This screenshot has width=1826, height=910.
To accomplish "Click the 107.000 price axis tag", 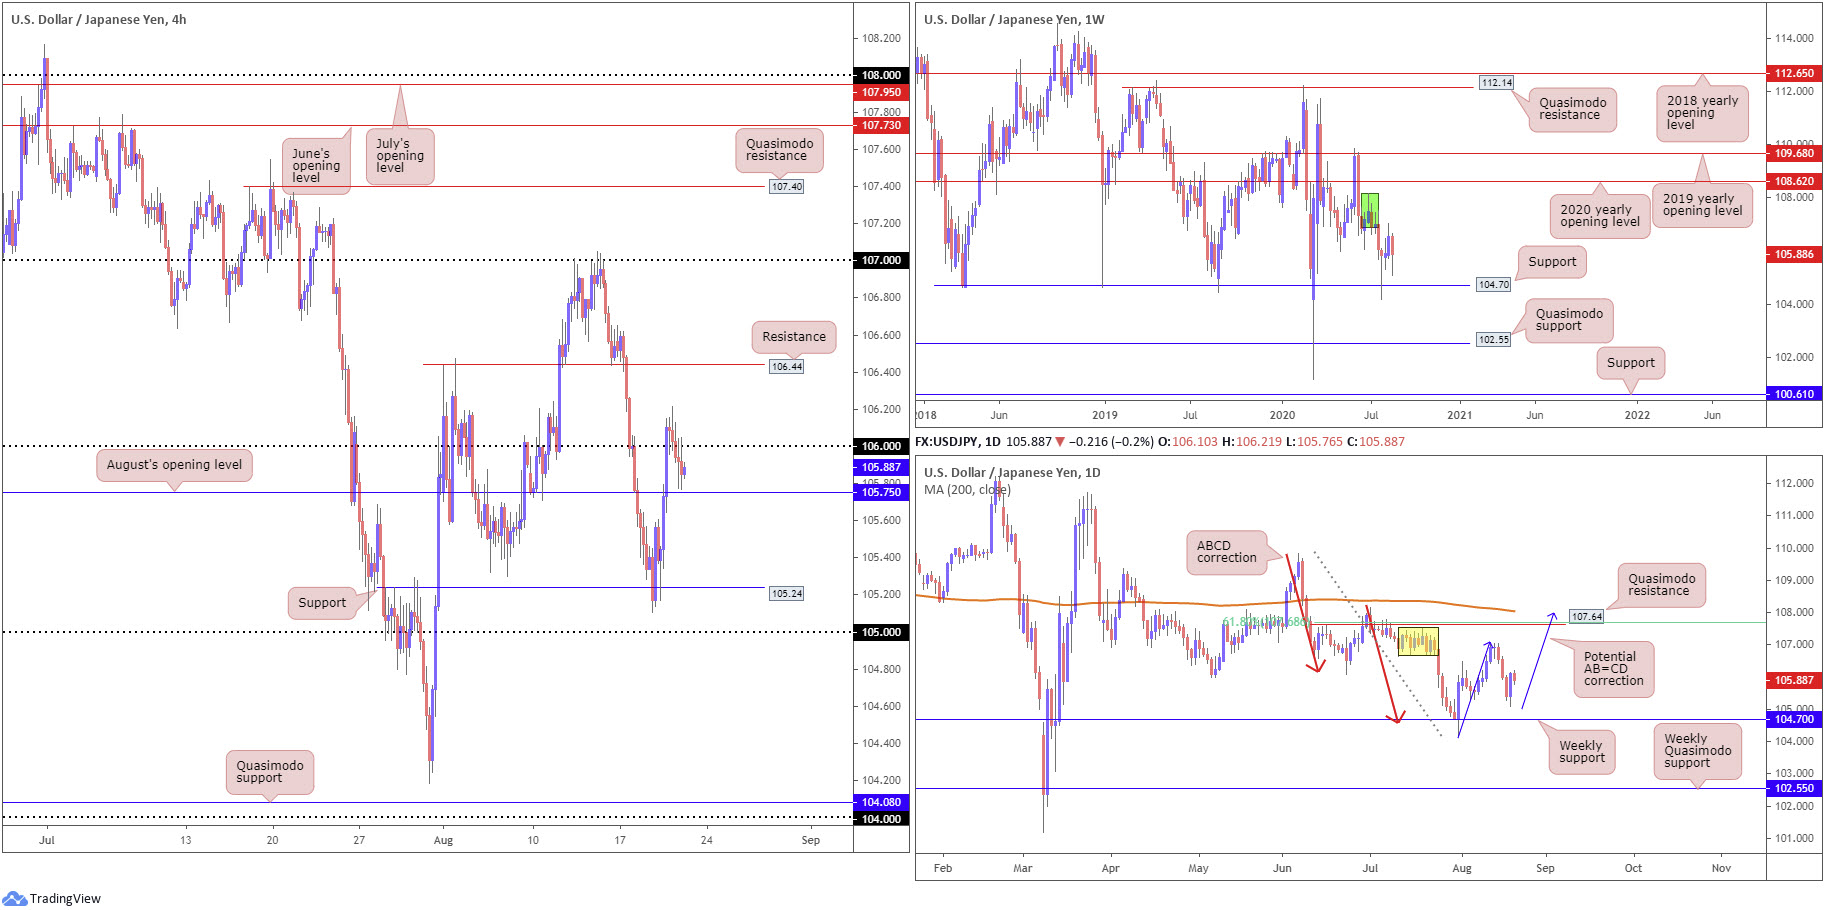I will click(x=880, y=260).
